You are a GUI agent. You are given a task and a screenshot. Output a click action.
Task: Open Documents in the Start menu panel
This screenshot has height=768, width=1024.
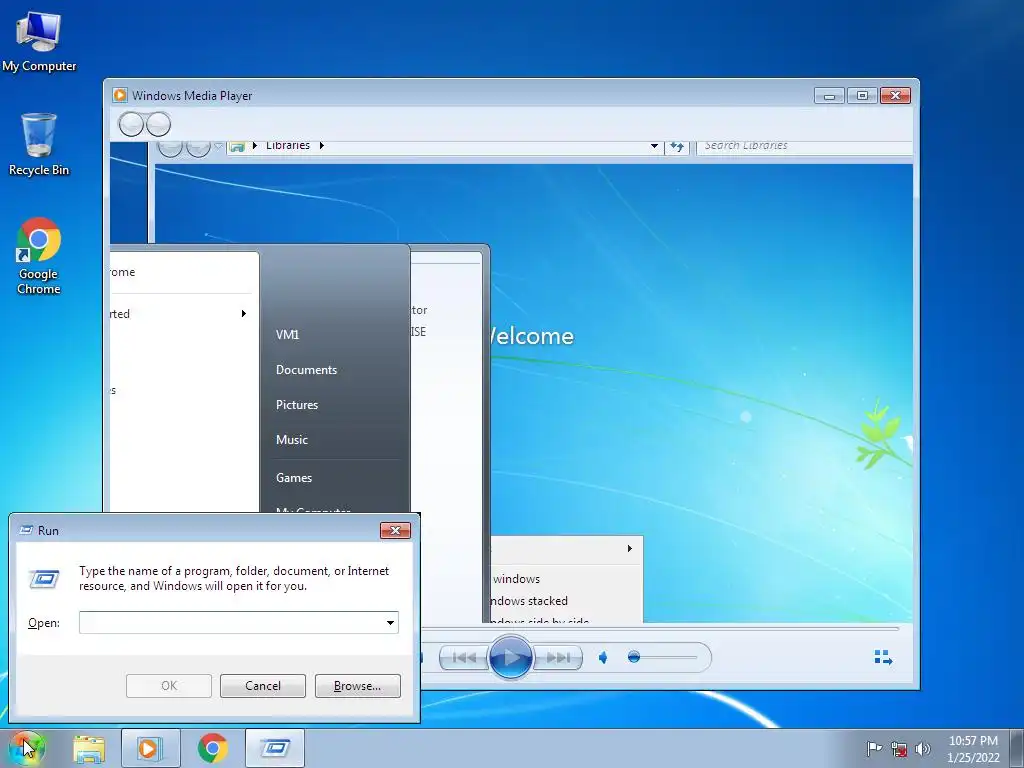coord(306,370)
